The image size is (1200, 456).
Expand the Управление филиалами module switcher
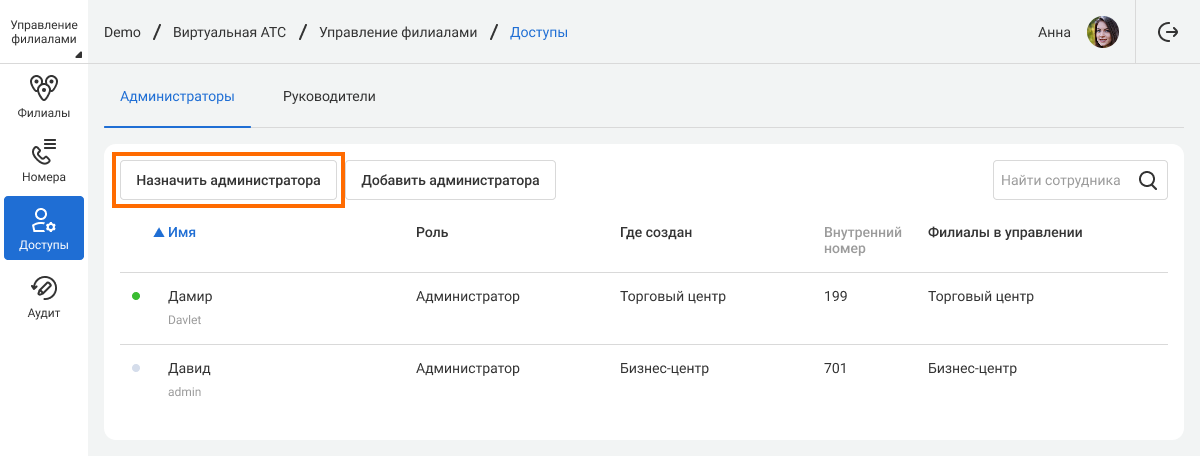pyautogui.click(x=43, y=32)
